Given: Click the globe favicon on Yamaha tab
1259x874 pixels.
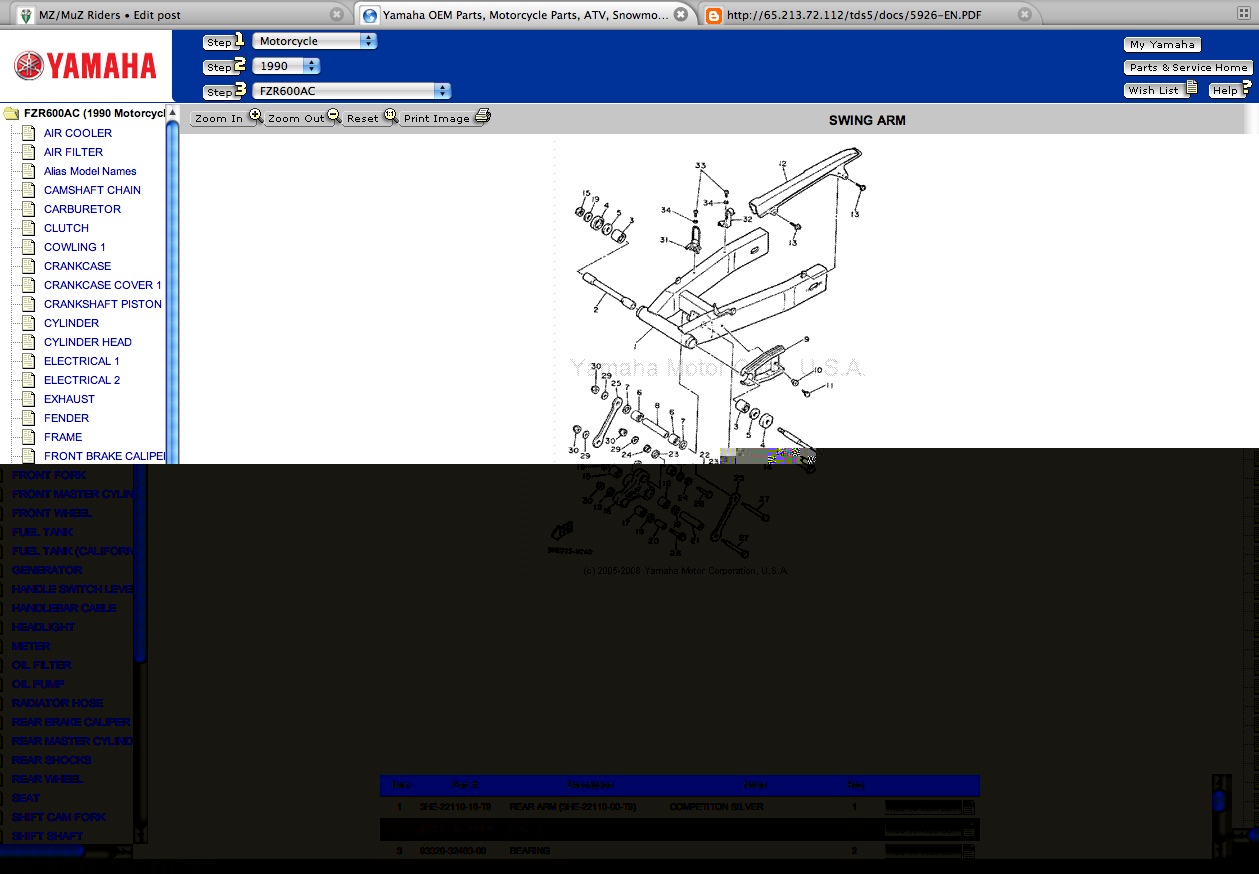Looking at the screenshot, I should (370, 15).
